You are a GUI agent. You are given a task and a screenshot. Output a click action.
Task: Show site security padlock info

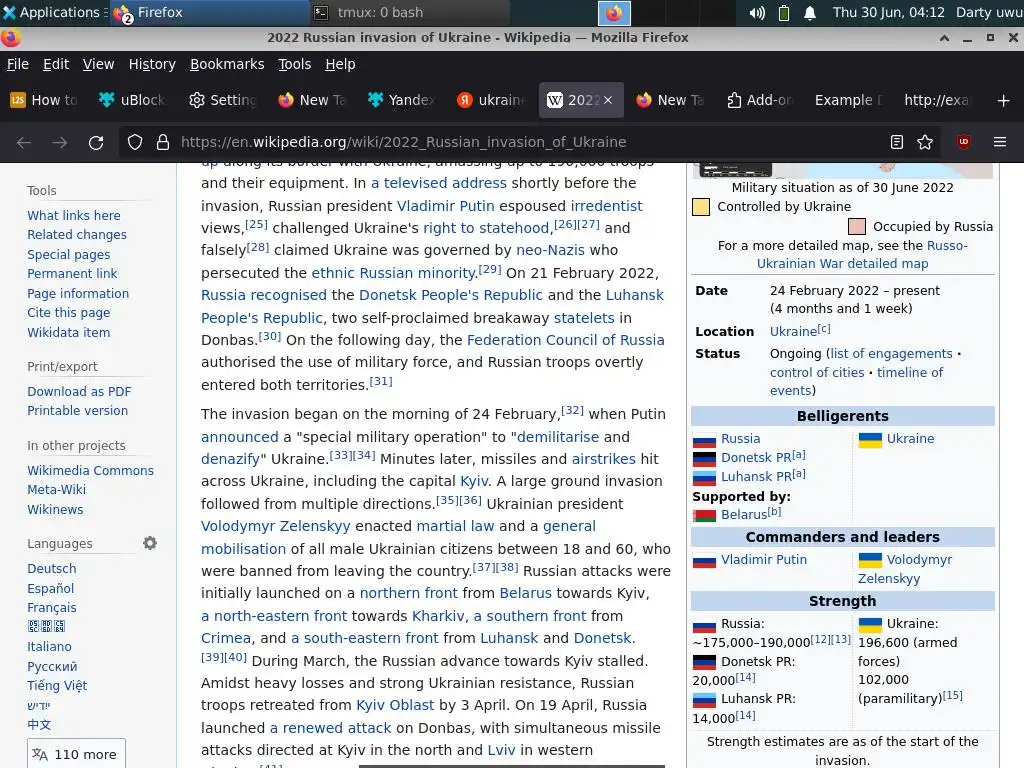pyautogui.click(x=163, y=142)
